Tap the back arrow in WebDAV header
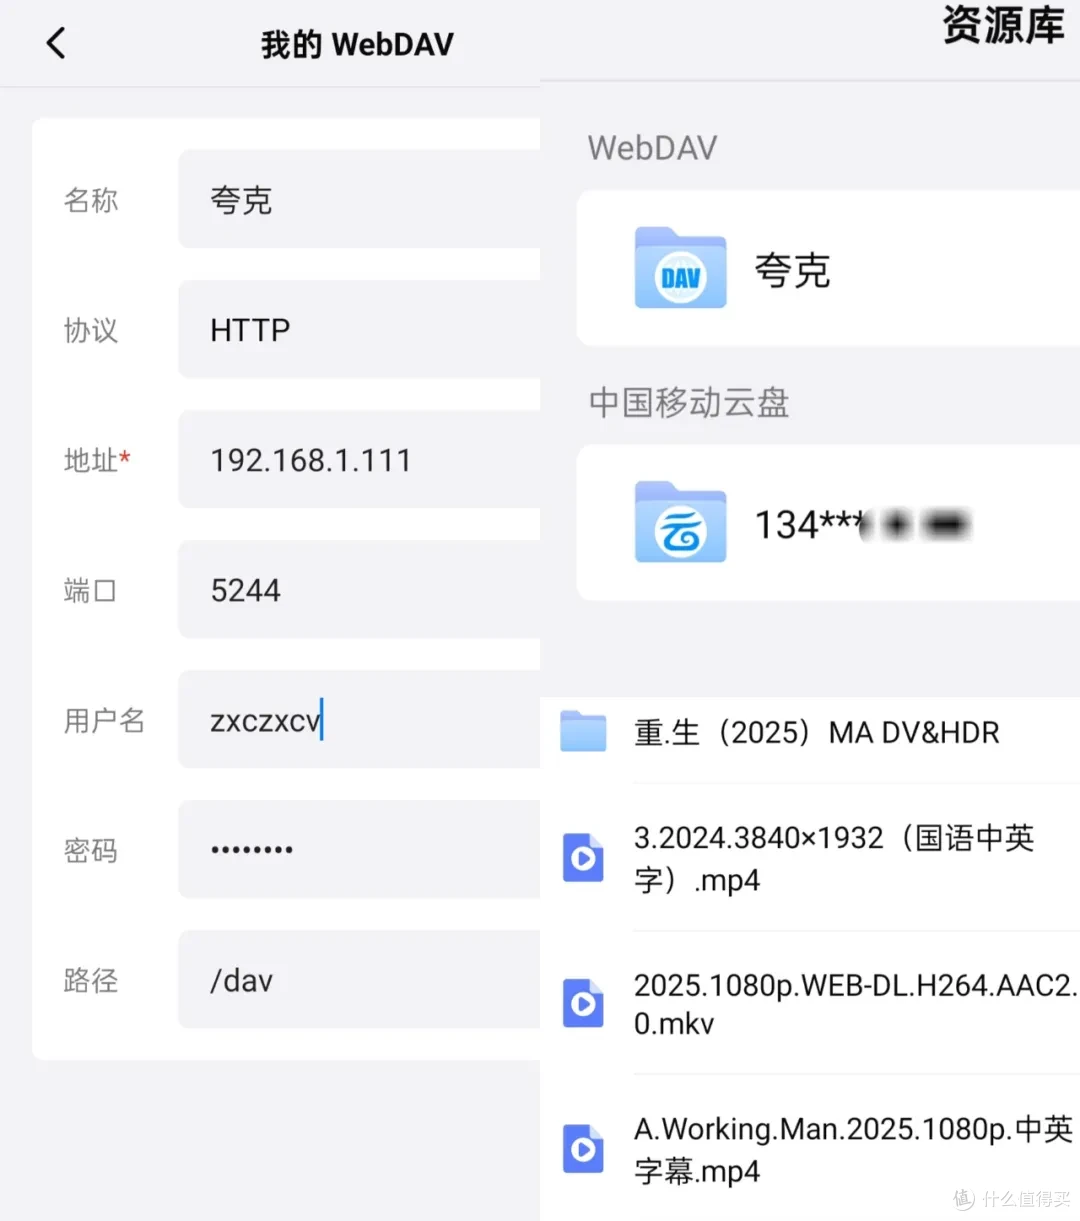 pos(56,43)
